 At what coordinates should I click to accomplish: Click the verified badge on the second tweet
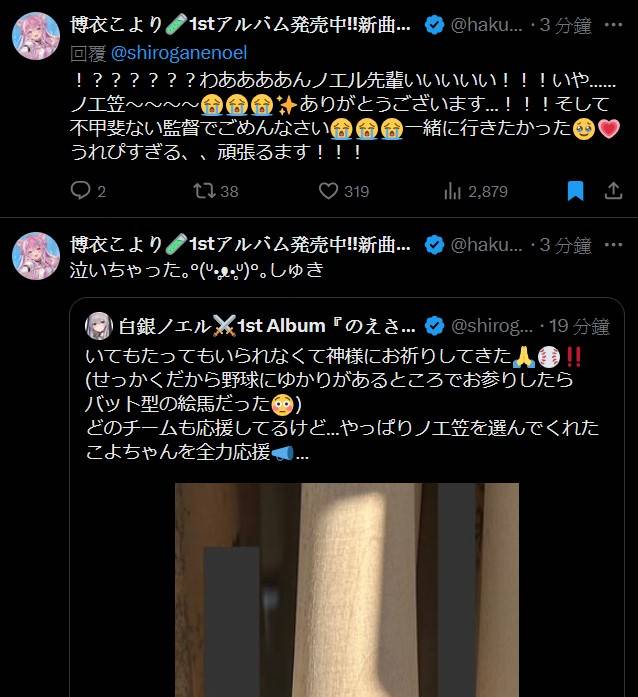tap(434, 245)
